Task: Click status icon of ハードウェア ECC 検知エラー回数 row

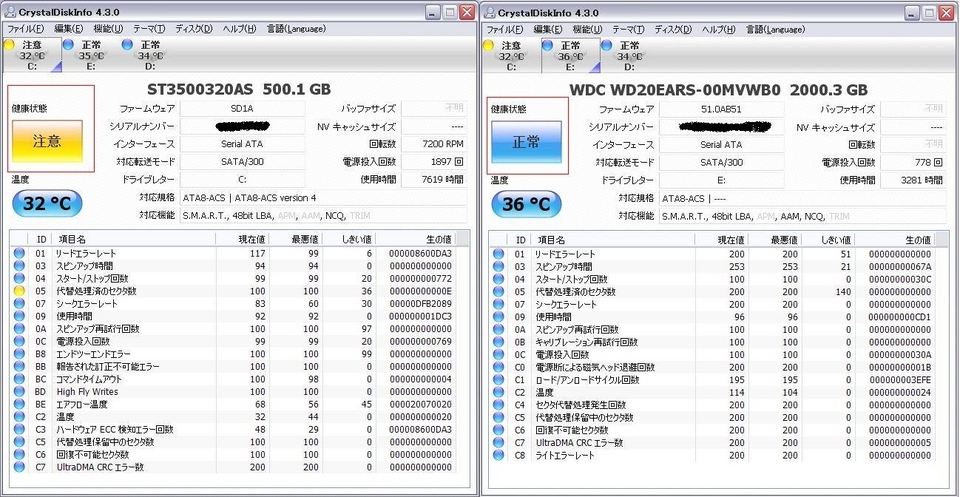Action: coord(19,429)
